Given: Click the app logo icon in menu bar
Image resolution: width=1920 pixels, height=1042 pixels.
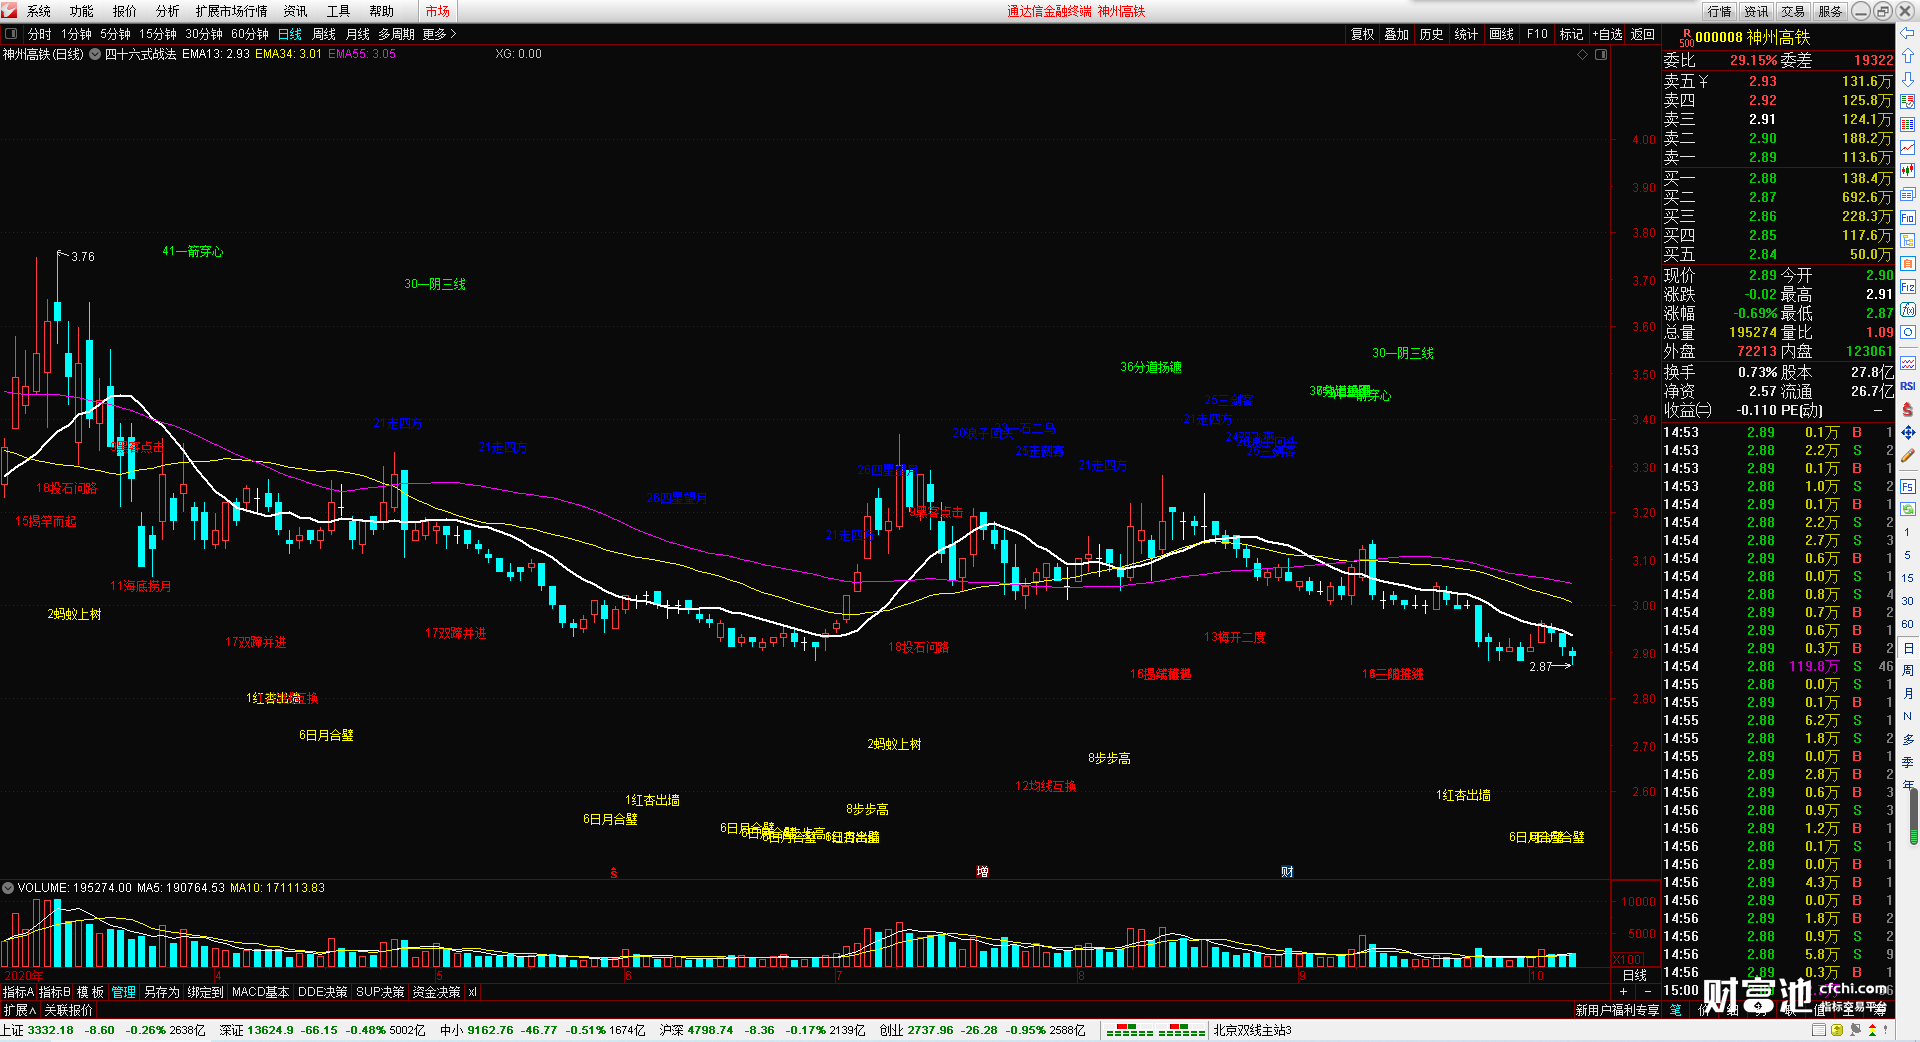Looking at the screenshot, I should [x=9, y=10].
